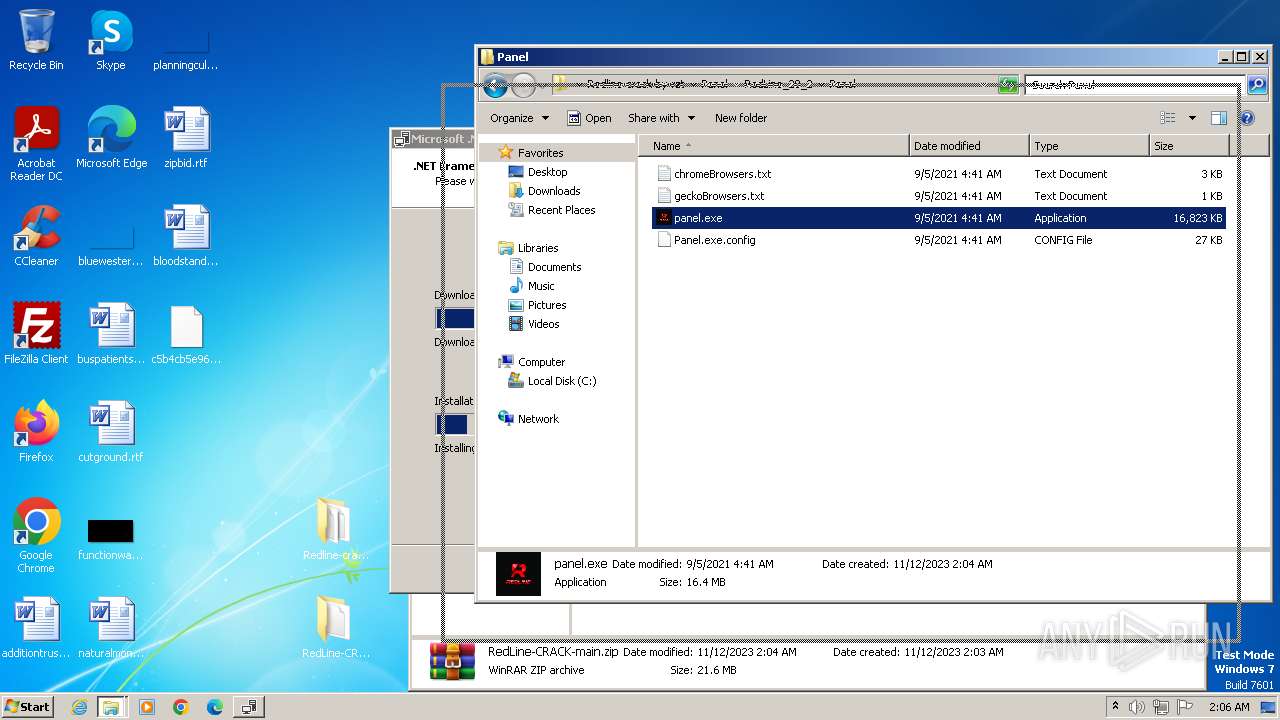Open the view options dropdown arrow
The image size is (1280, 720).
tap(1192, 118)
